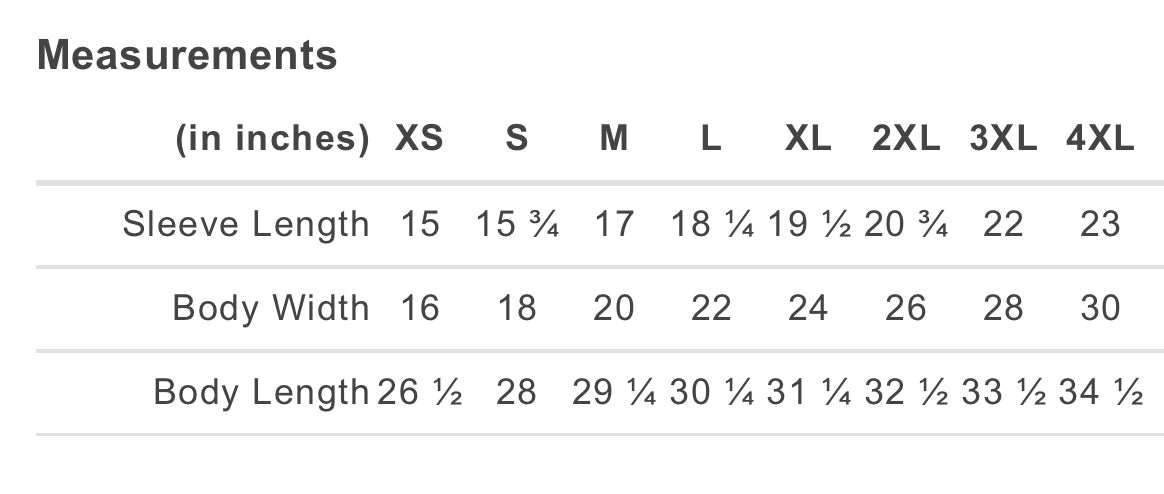Select the 32 ½ body length cell
Image resolution: width=1164 pixels, height=494 pixels.
click(906, 392)
